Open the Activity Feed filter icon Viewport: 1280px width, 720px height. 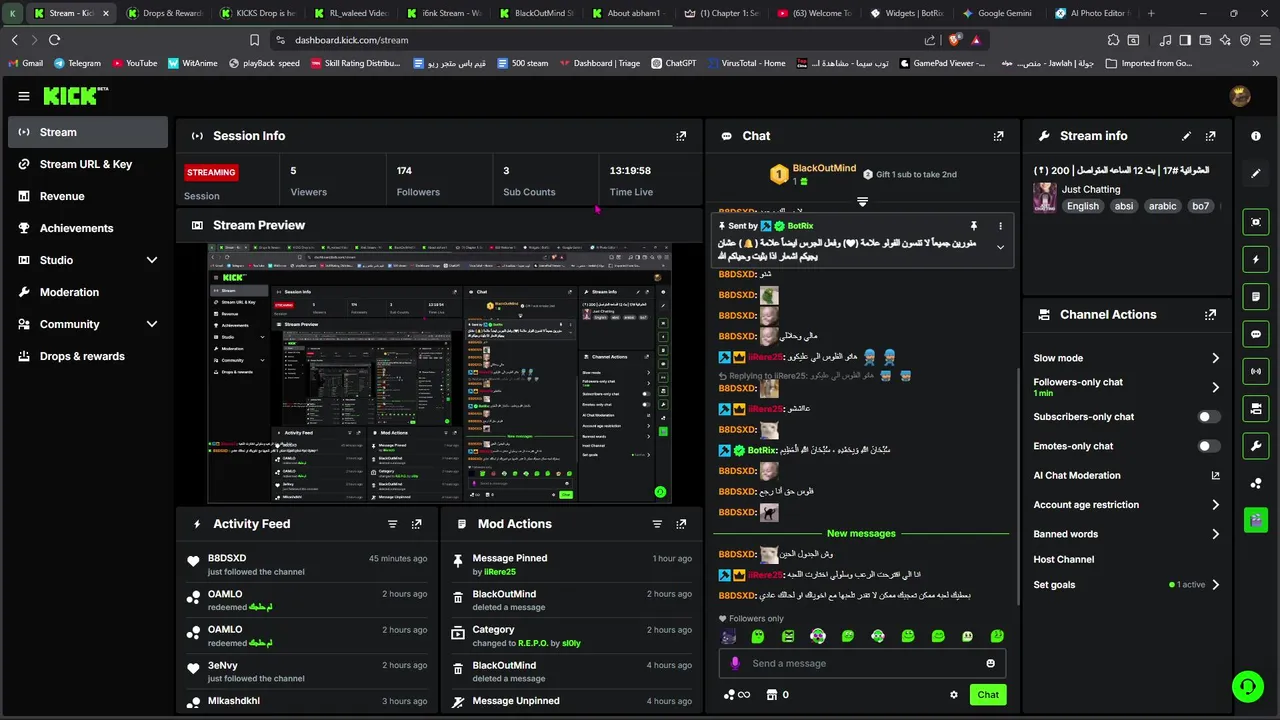(x=392, y=524)
